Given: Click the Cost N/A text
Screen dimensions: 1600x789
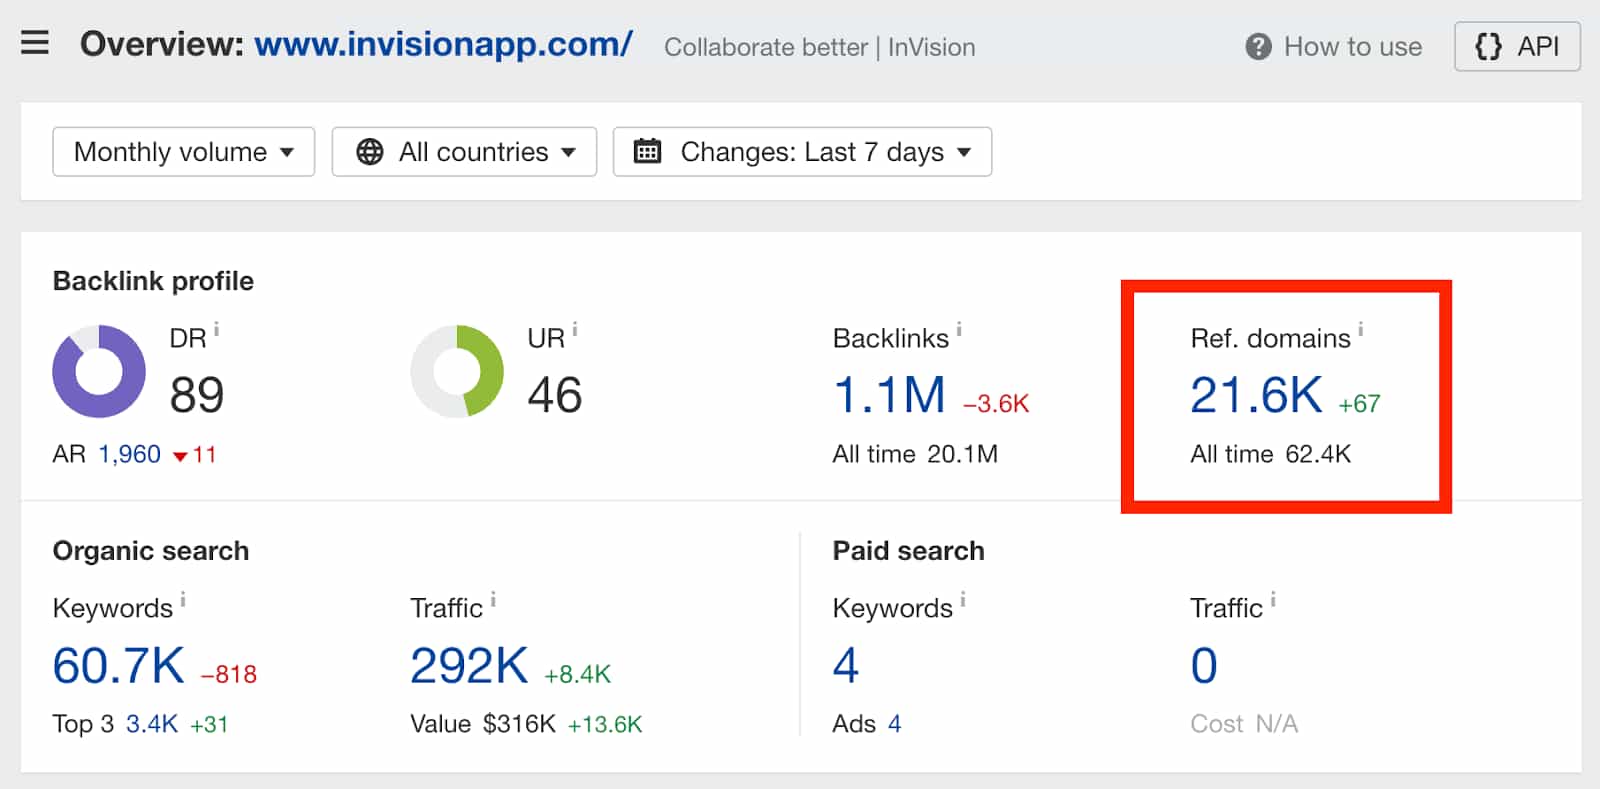Looking at the screenshot, I should pyautogui.click(x=1244, y=724).
